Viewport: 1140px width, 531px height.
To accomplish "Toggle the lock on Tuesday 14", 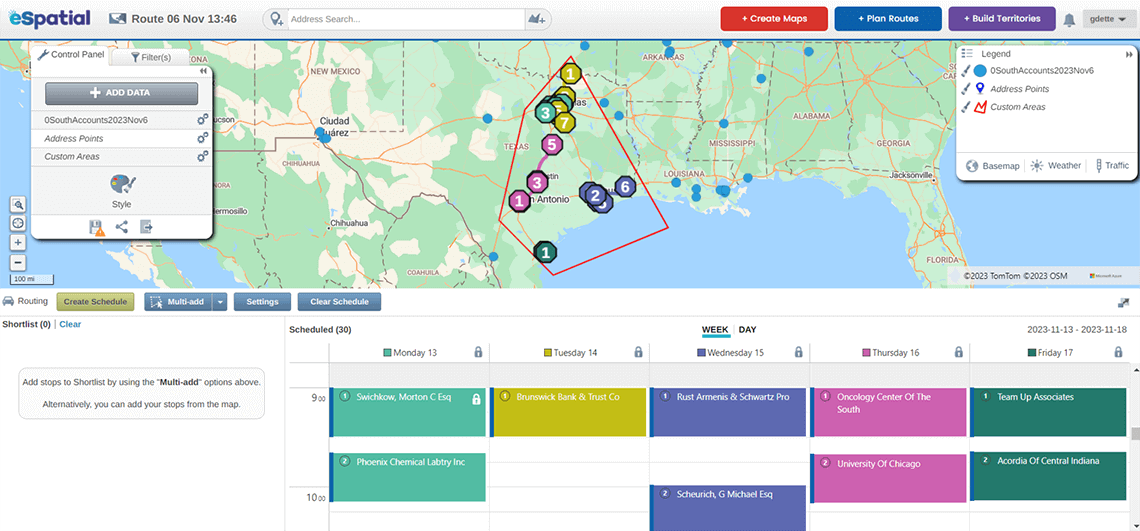I will click(638, 352).
